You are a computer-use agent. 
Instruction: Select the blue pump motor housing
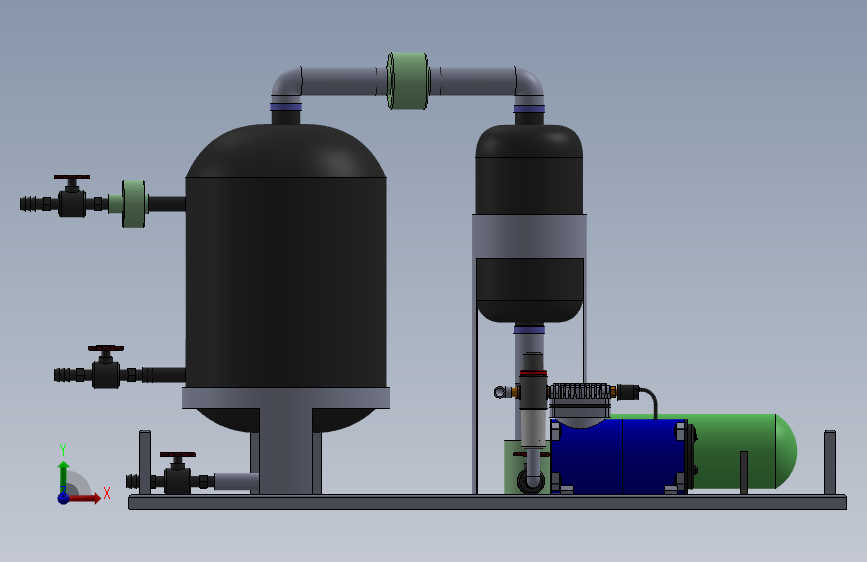619,456
